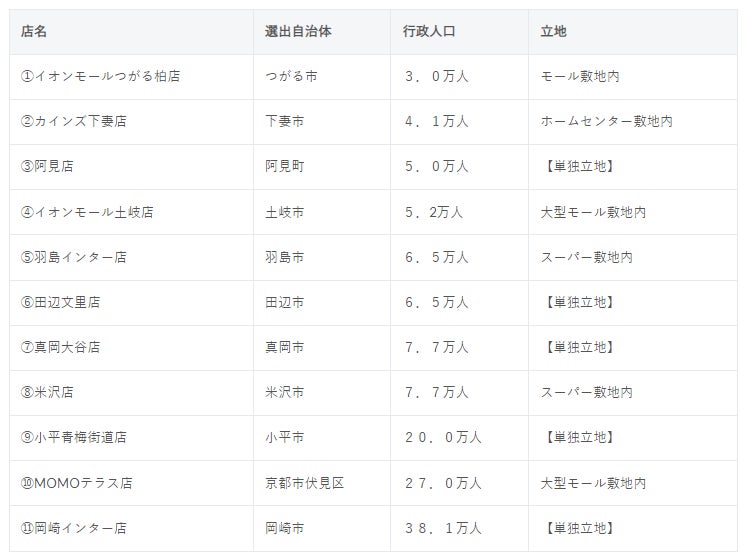
Task: Click the ３８．１万人 population cell
Action: [x=459, y=529]
